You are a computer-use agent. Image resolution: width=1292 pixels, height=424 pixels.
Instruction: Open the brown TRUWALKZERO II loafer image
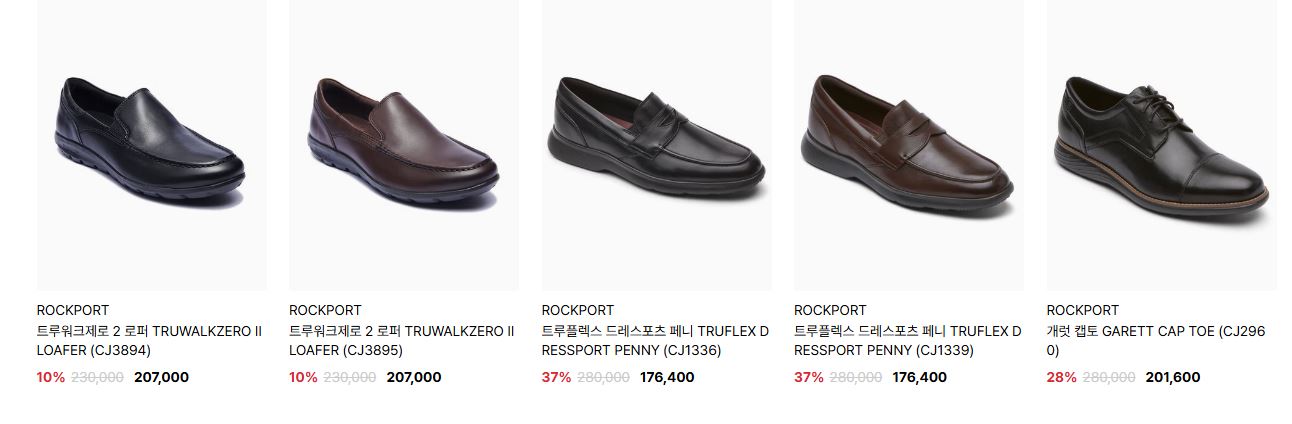coord(404,145)
